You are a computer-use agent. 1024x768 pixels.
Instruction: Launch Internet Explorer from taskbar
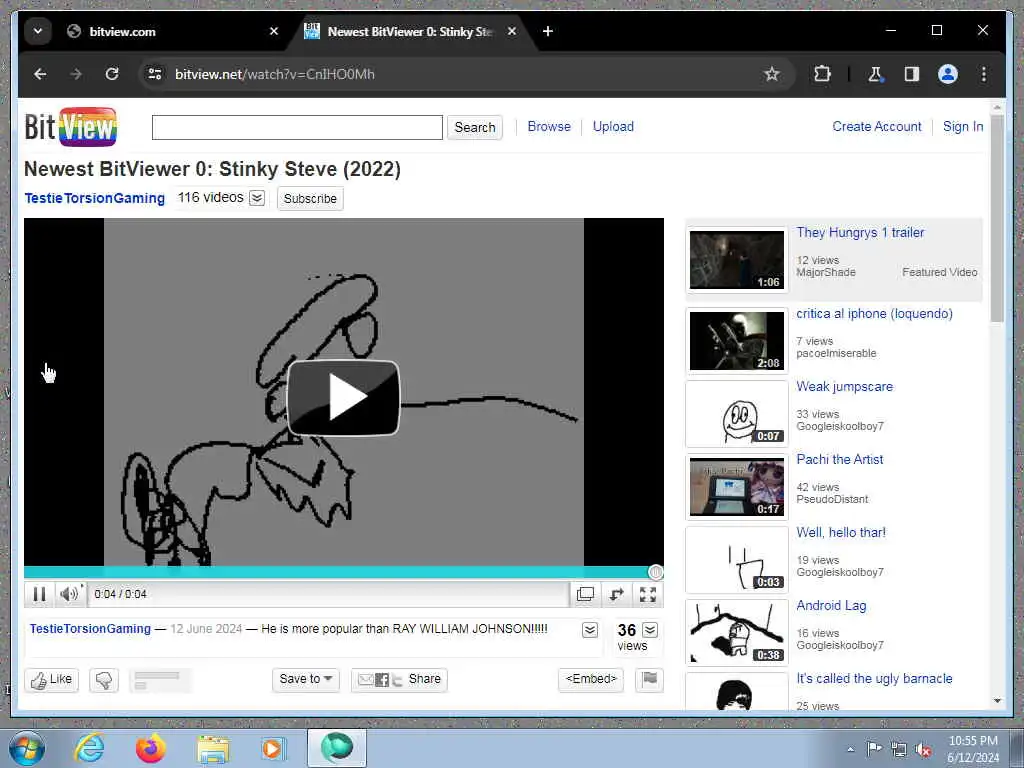point(89,748)
